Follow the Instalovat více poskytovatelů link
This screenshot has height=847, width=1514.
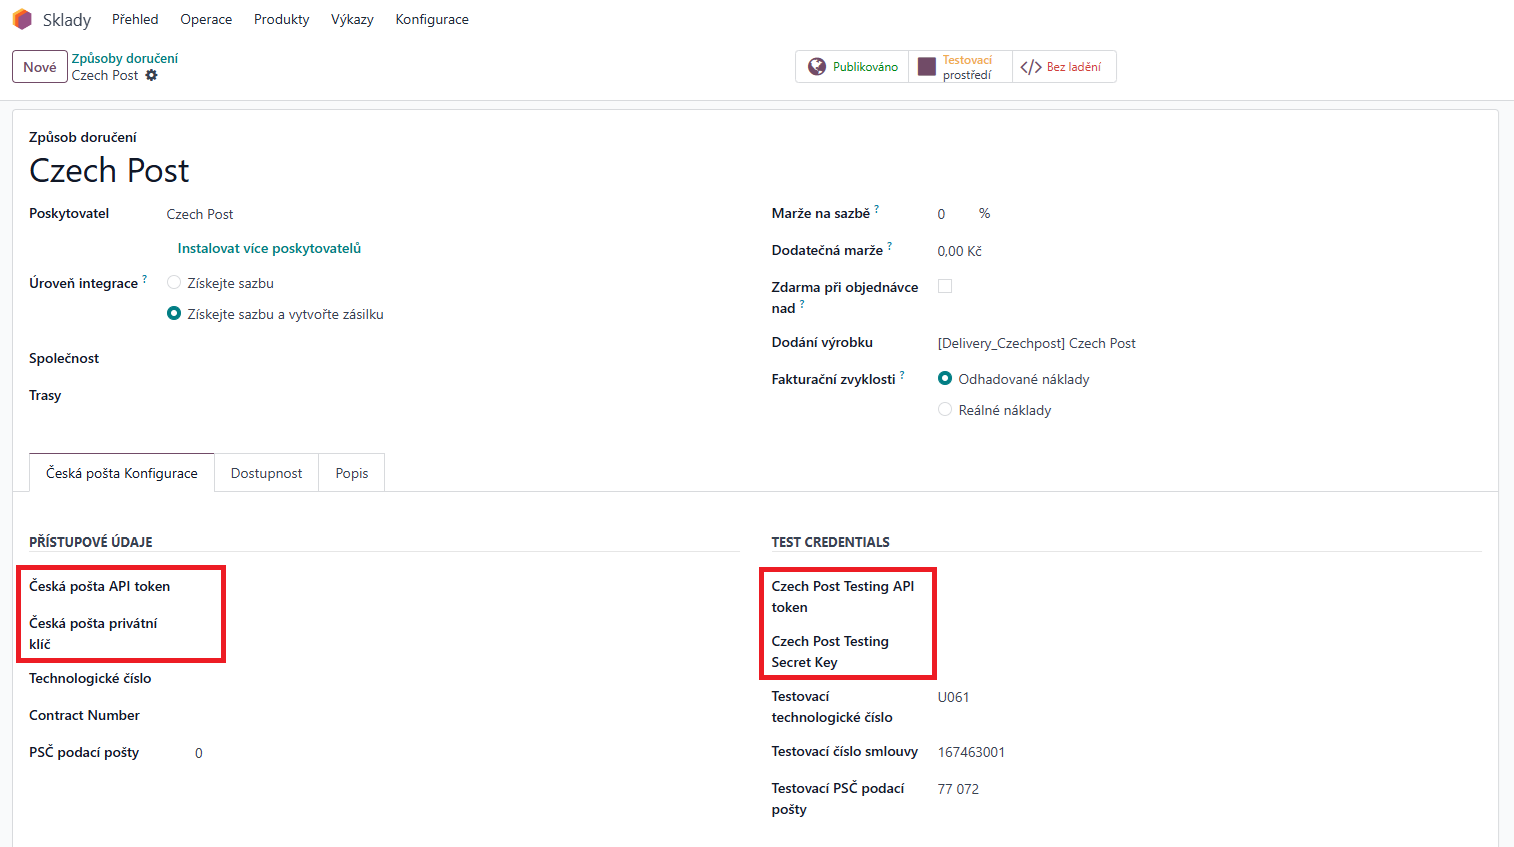[x=269, y=248]
